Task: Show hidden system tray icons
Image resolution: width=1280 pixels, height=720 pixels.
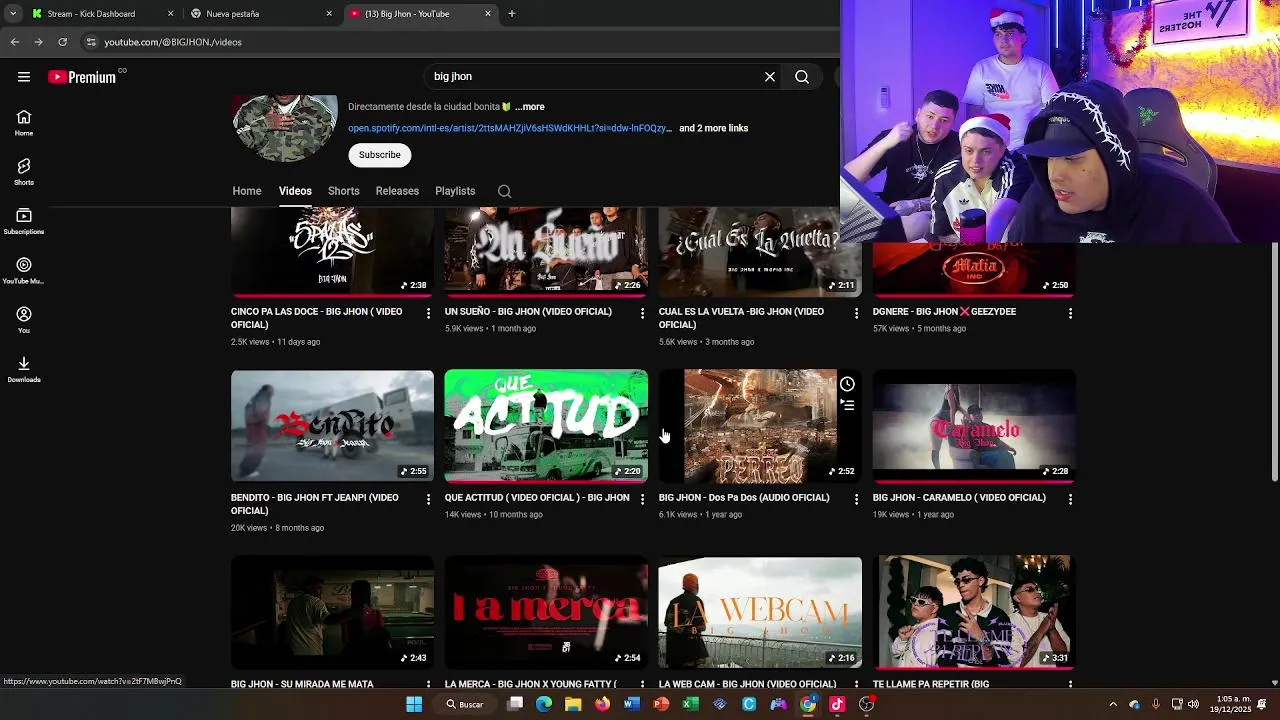Action: [1113, 704]
